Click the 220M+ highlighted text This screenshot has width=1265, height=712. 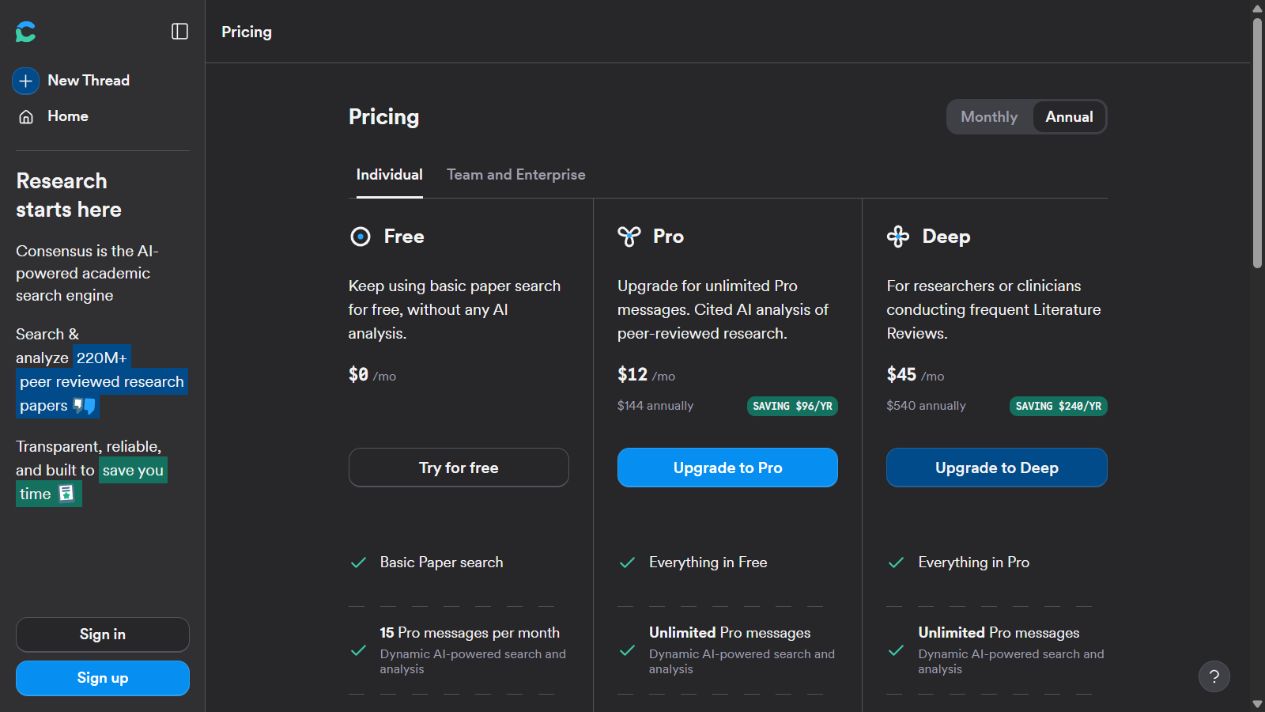point(102,358)
